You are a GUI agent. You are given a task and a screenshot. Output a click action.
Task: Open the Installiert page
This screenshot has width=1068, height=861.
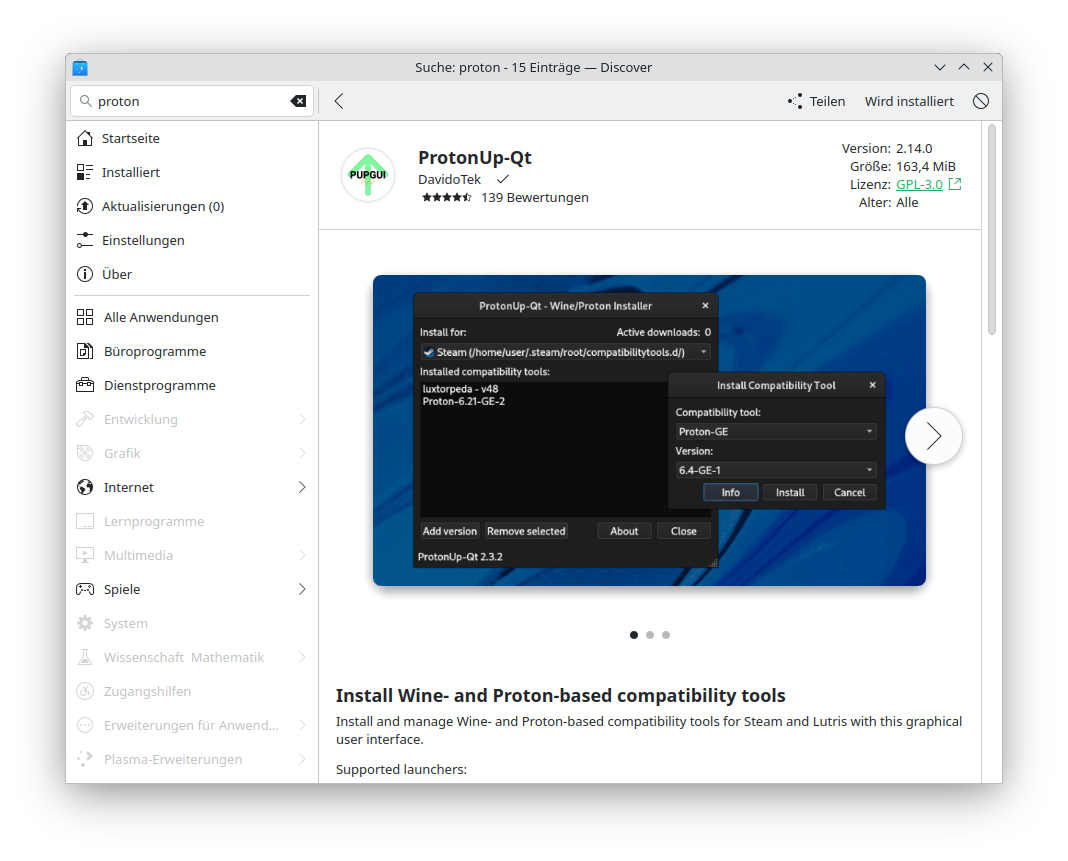pyautogui.click(x=192, y=172)
